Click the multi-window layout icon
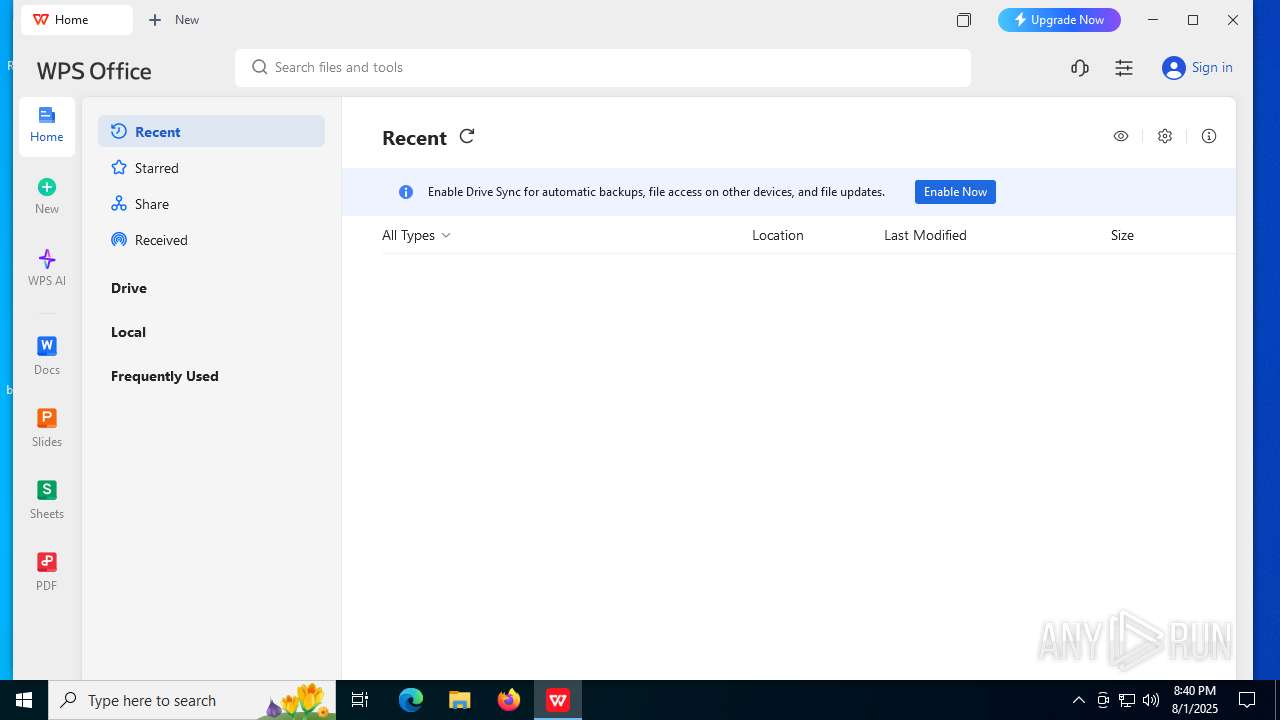The width and height of the screenshot is (1280, 720). [964, 20]
